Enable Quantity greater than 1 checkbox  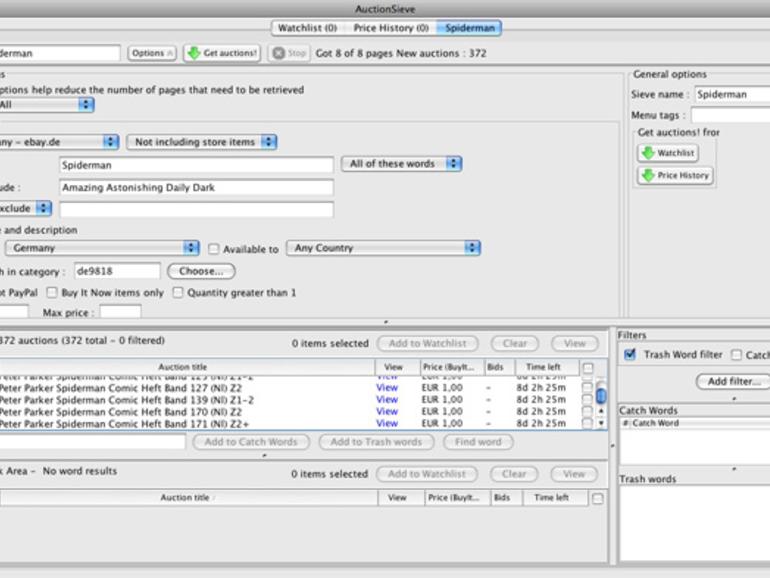click(178, 293)
